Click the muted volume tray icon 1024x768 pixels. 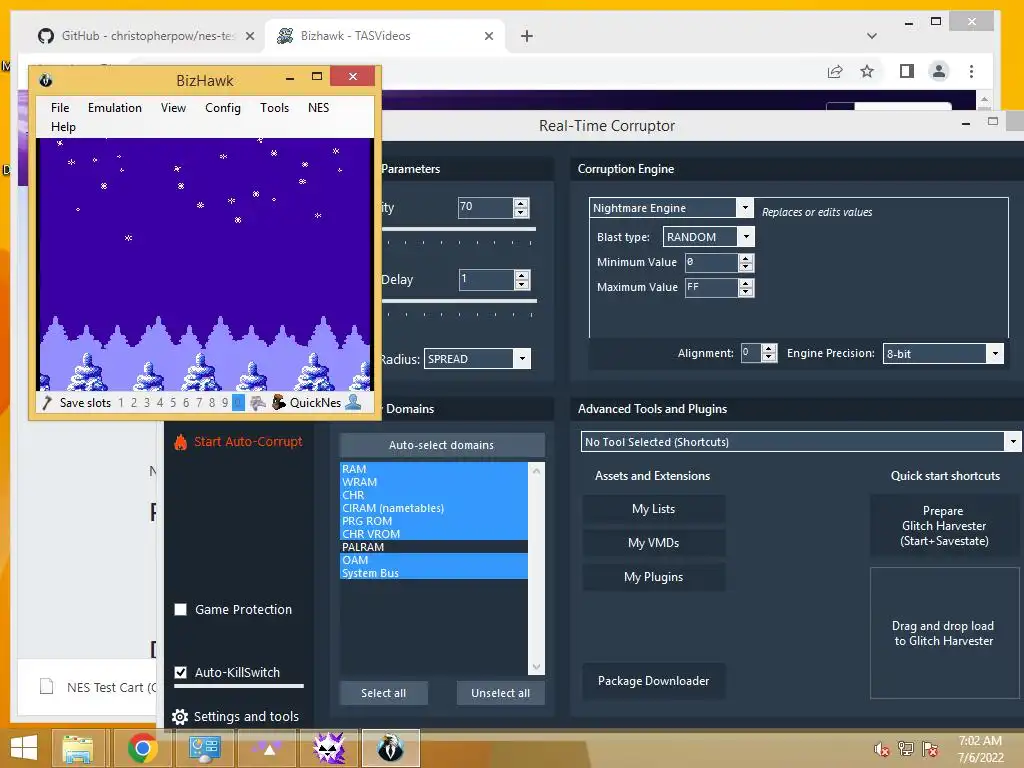pos(881,750)
